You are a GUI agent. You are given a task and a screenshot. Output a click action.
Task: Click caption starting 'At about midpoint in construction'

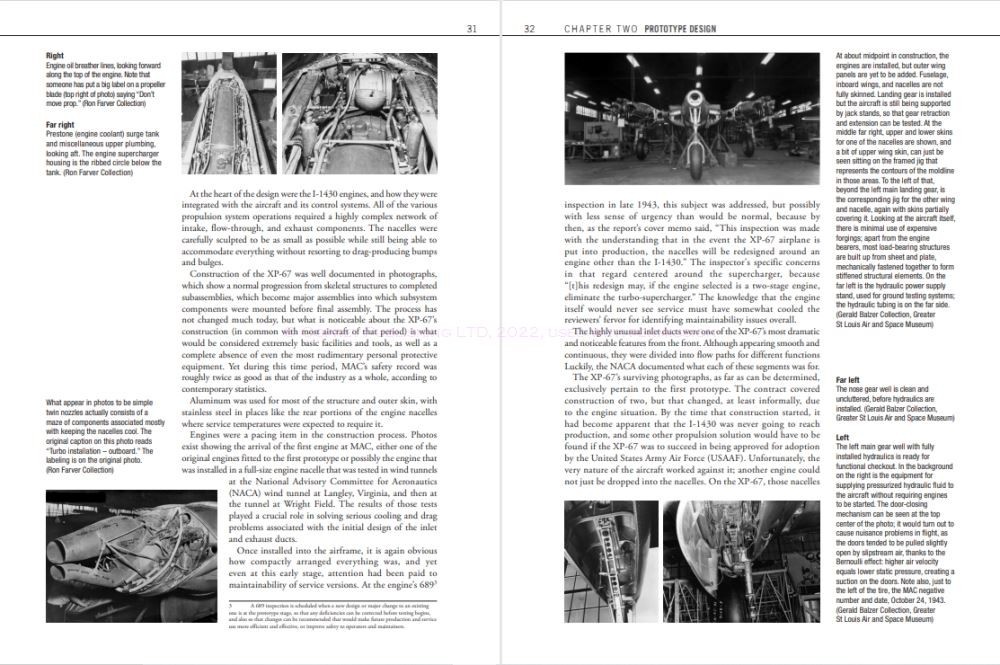coord(895,190)
